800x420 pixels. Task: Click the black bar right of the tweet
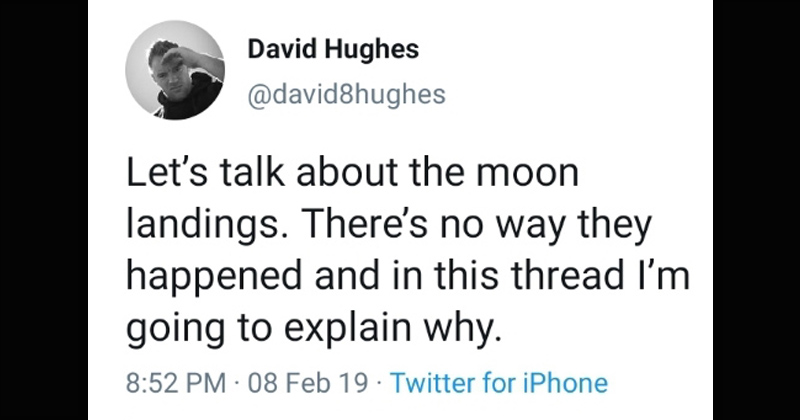tap(756, 210)
